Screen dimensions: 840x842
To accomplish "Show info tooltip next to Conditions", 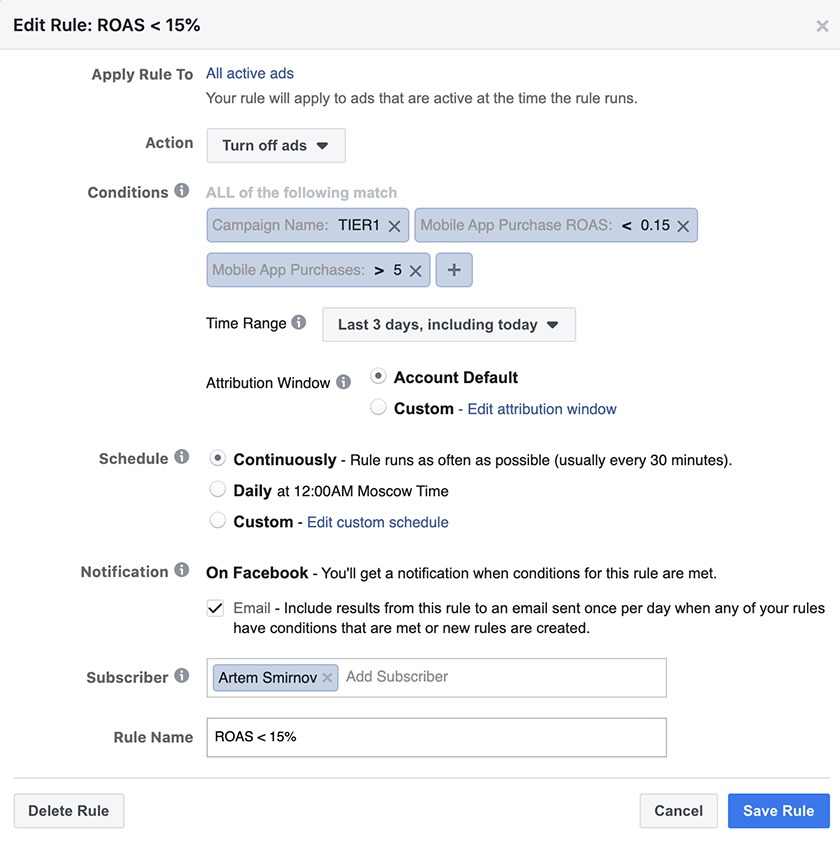I will pos(181,191).
